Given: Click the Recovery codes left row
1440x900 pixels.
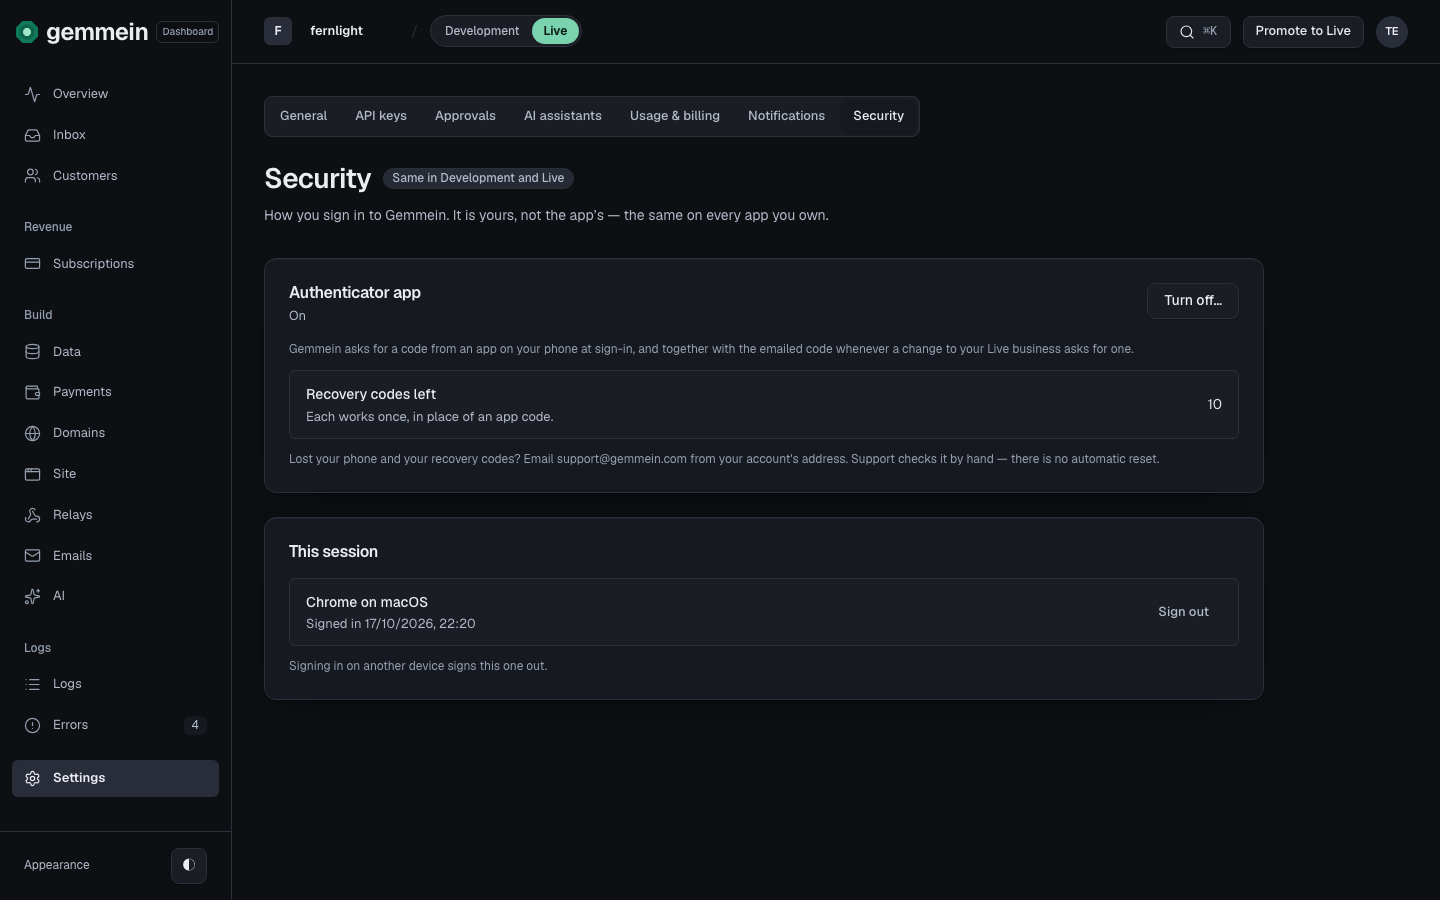Looking at the screenshot, I should point(764,405).
